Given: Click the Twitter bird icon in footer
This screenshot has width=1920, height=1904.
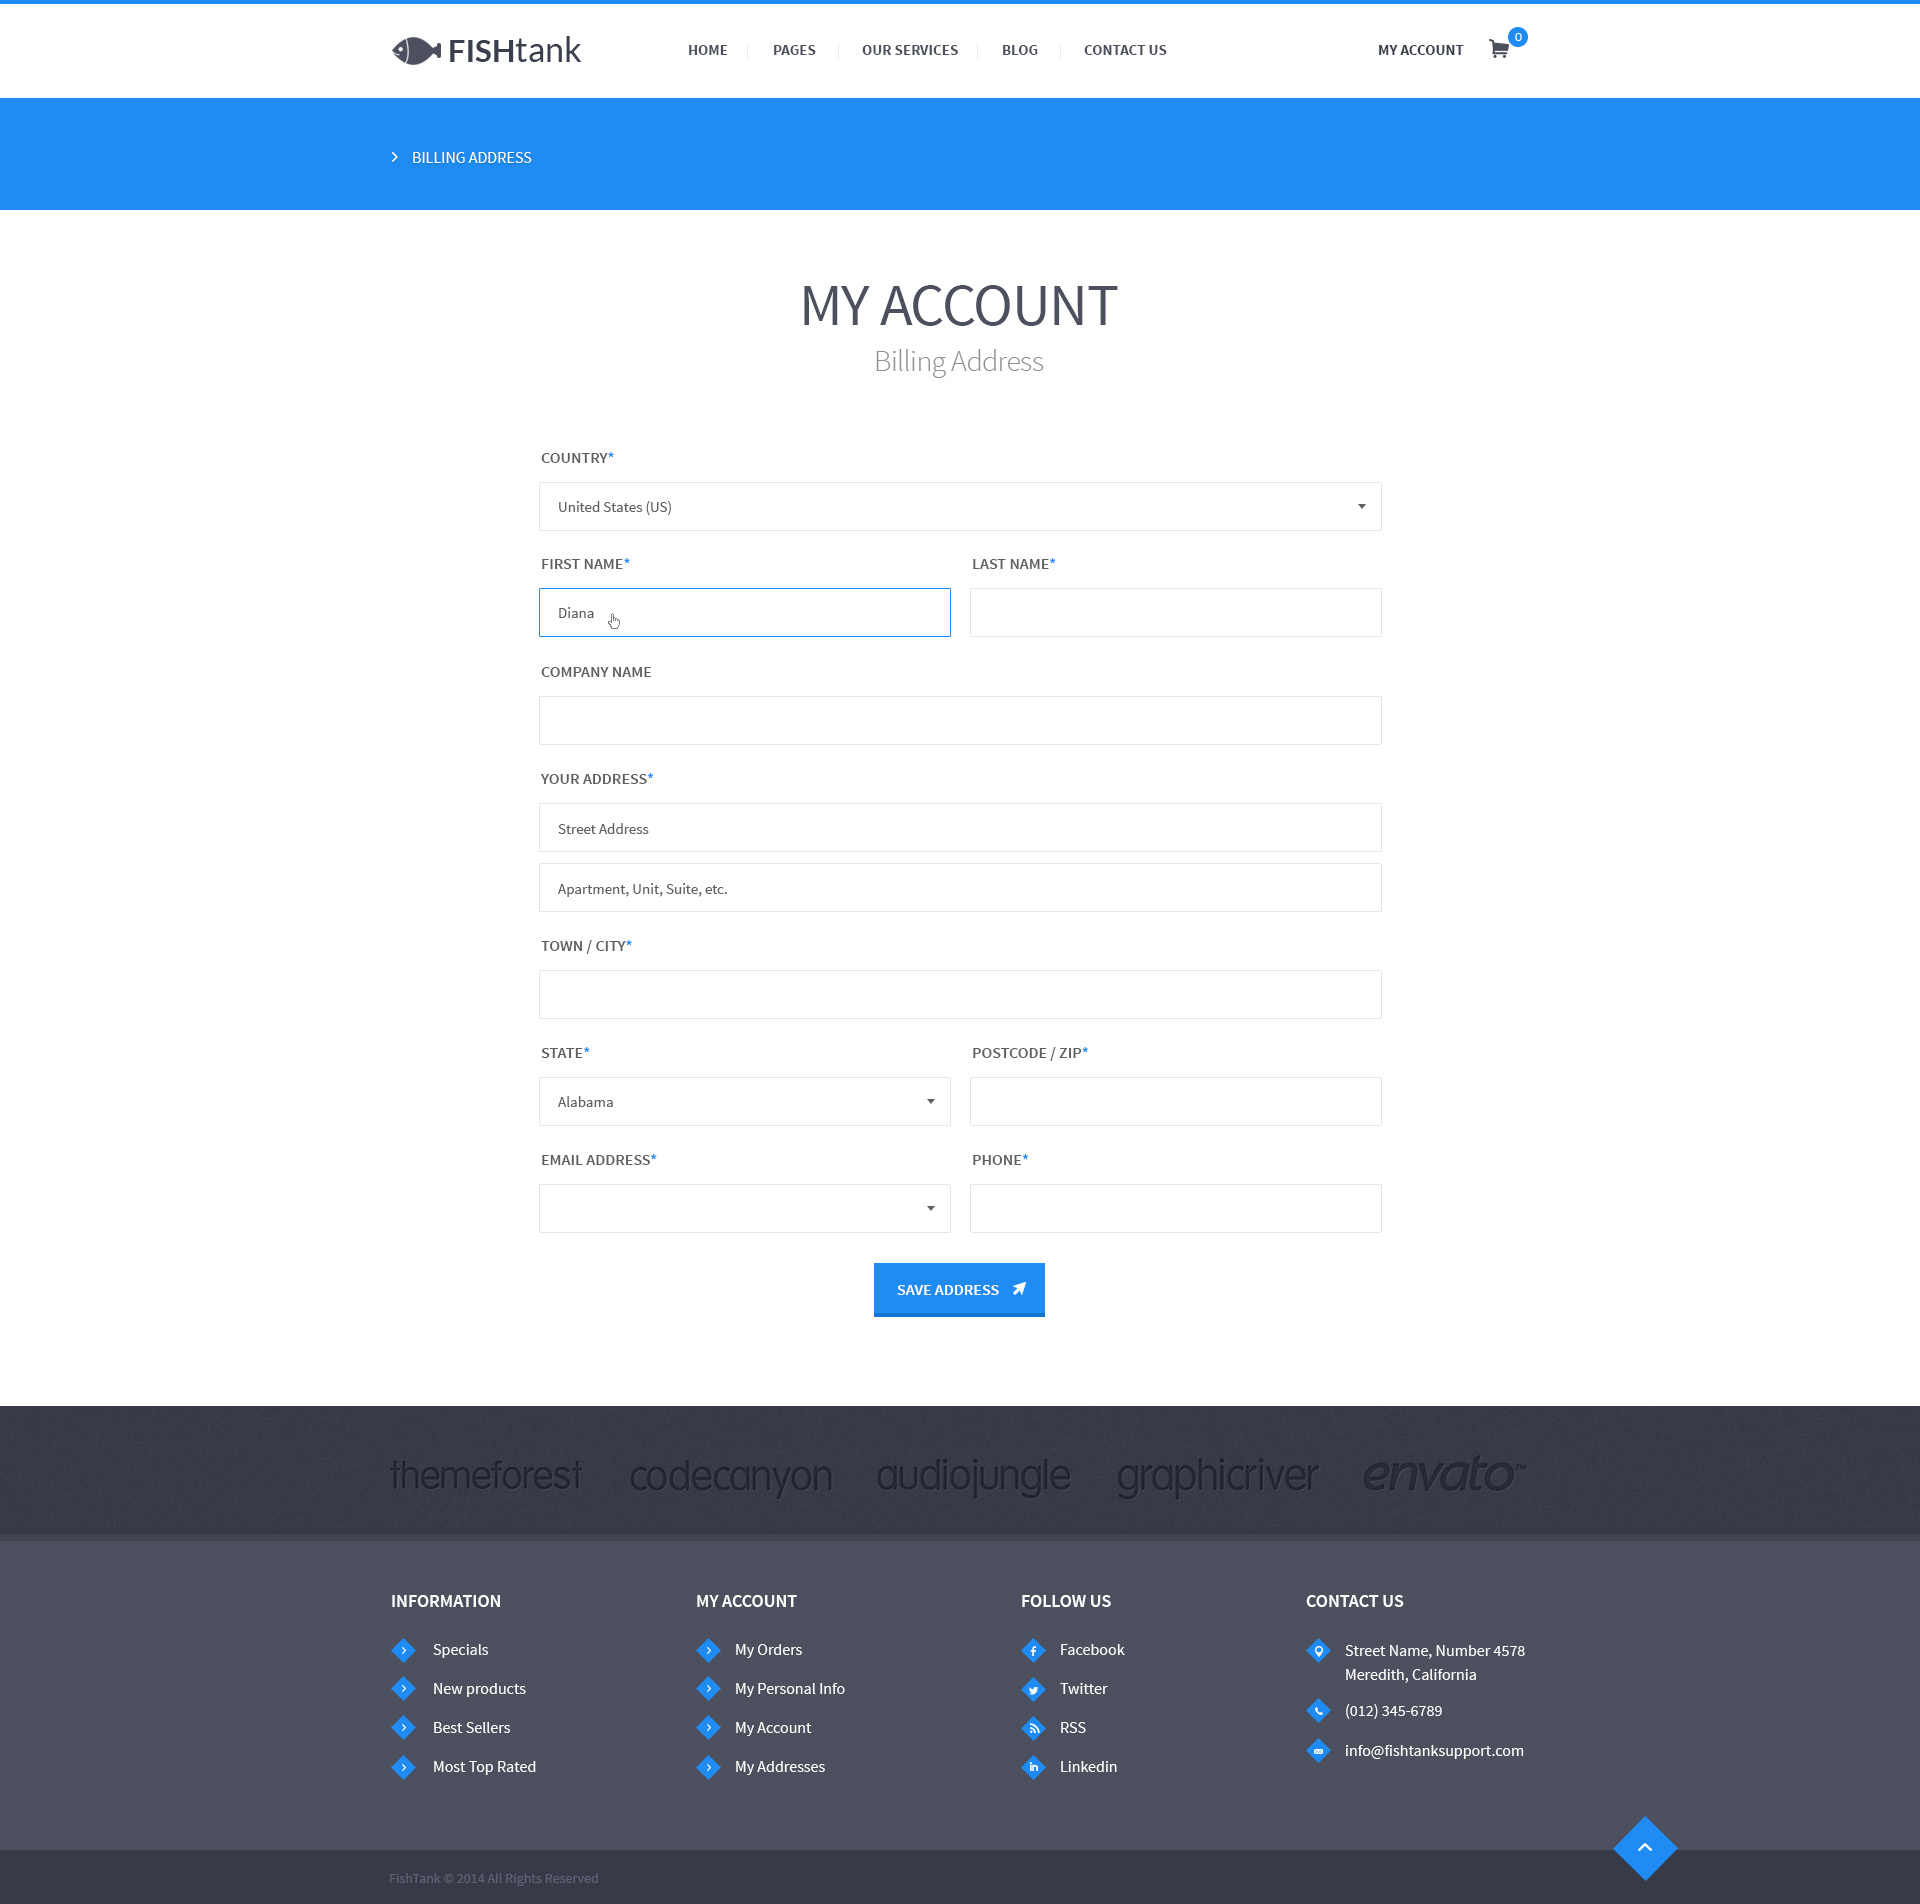Looking at the screenshot, I should [x=1033, y=1689].
